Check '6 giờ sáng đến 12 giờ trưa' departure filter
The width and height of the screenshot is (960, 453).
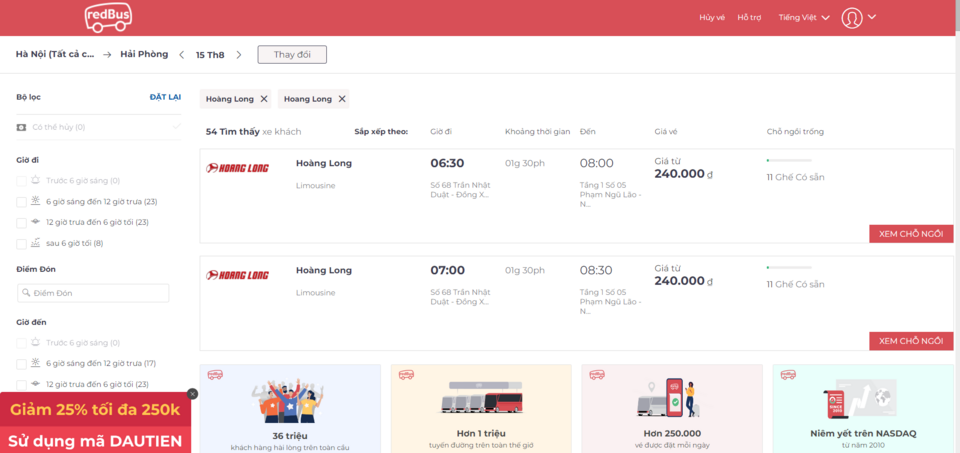coord(22,202)
